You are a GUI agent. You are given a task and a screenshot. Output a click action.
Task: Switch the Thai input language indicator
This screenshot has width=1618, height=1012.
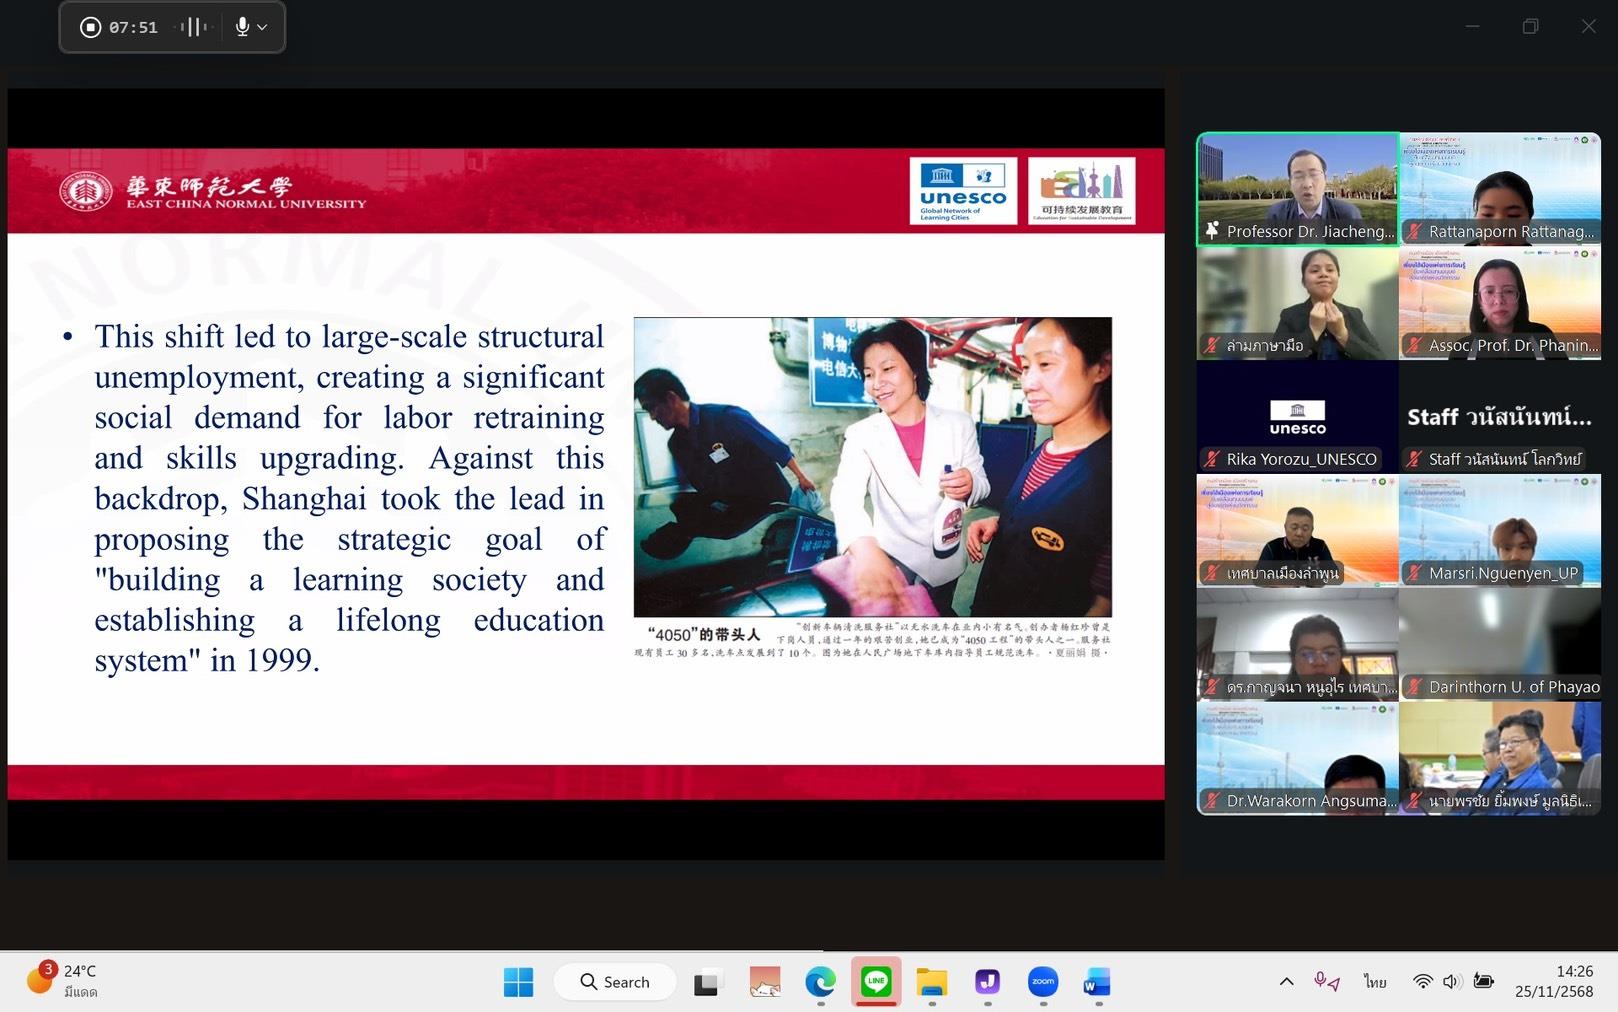1375,982
